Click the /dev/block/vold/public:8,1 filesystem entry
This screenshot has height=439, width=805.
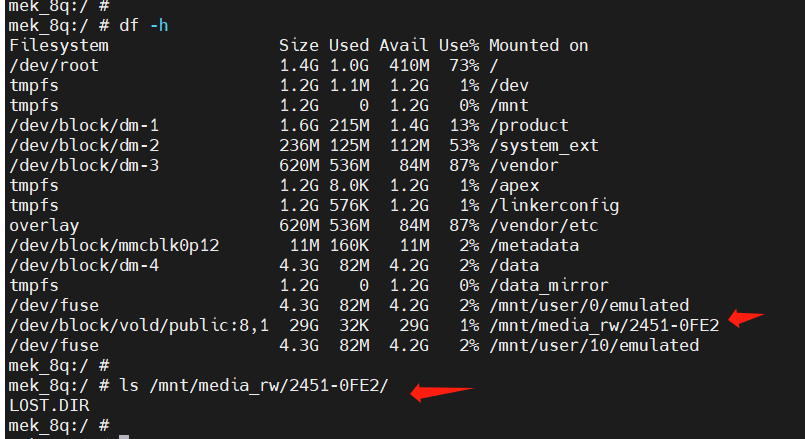(x=139, y=326)
